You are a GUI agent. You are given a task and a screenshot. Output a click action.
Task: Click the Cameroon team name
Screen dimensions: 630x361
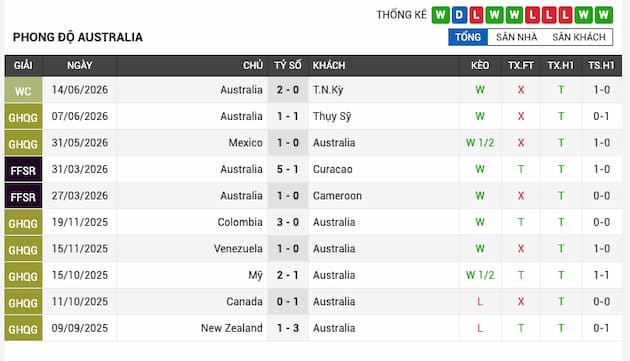pyautogui.click(x=337, y=196)
